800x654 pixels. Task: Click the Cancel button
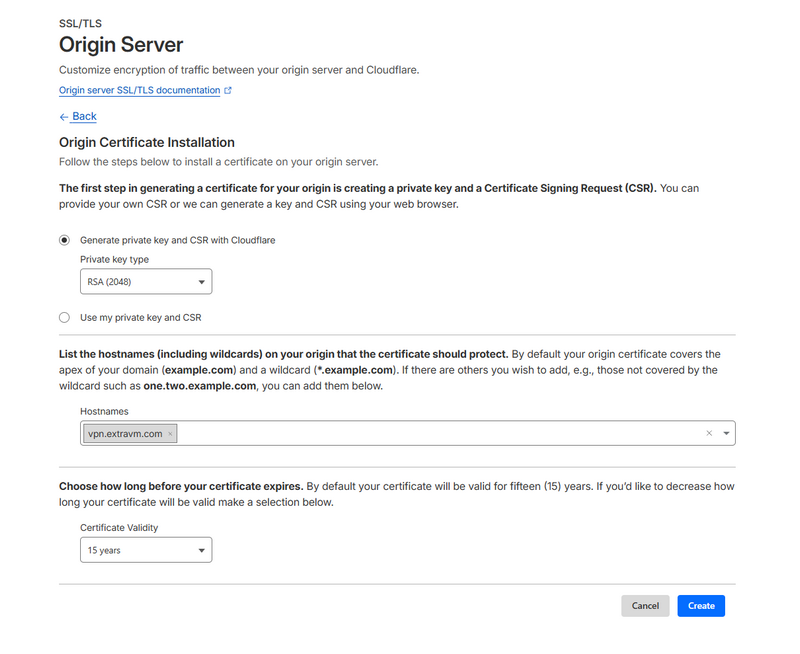645,606
